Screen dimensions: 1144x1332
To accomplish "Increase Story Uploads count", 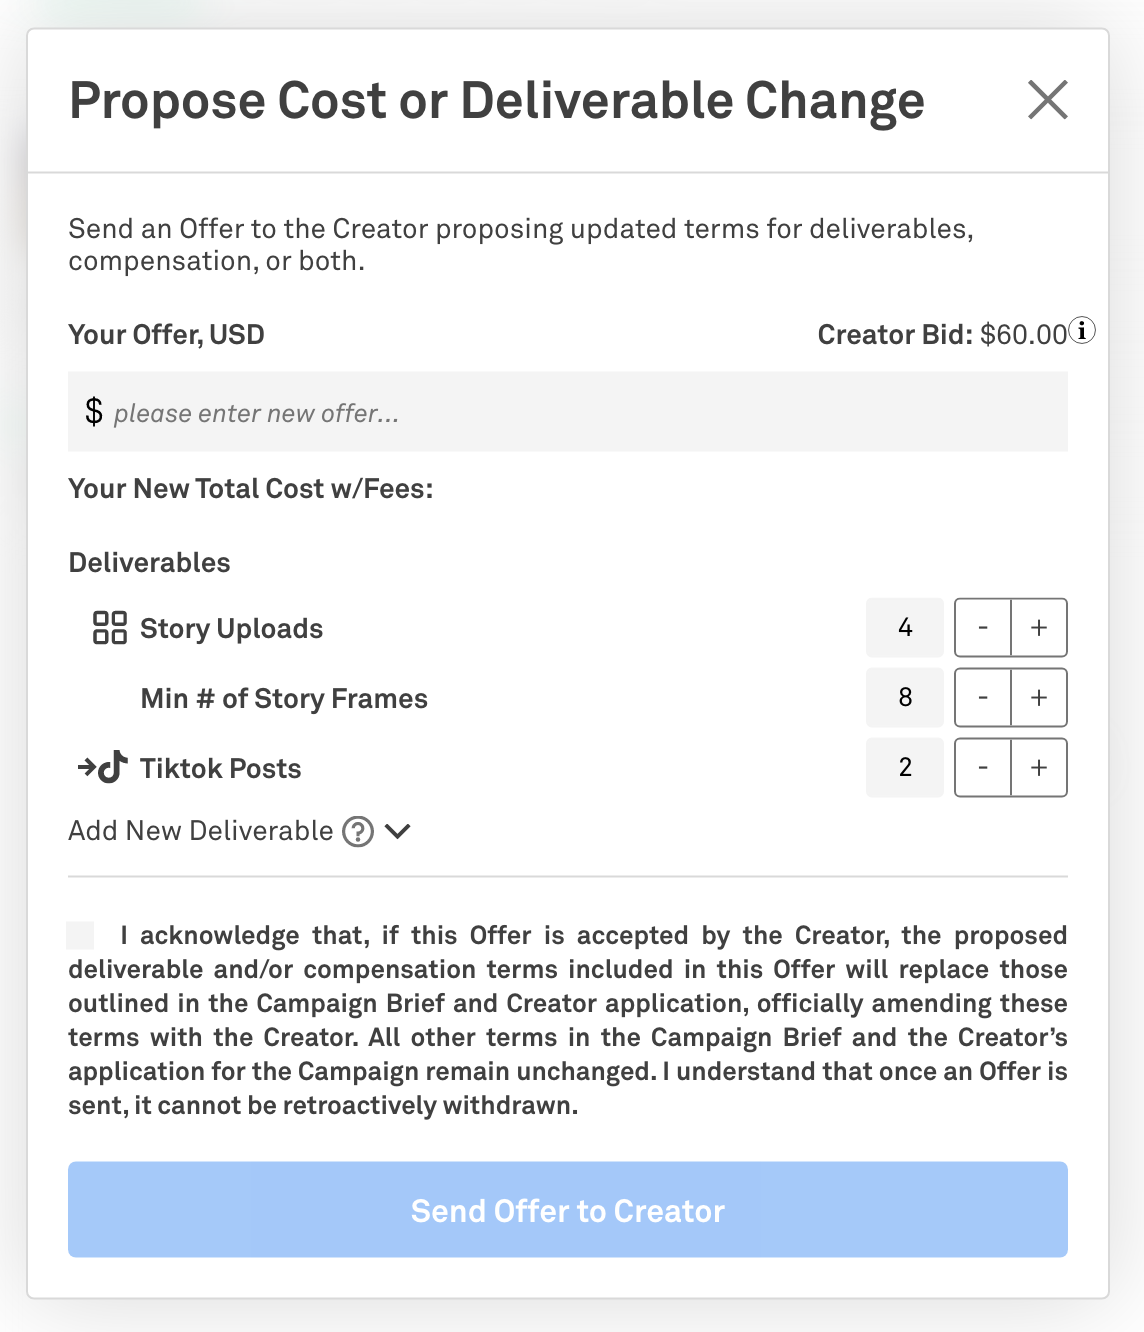I will point(1039,628).
